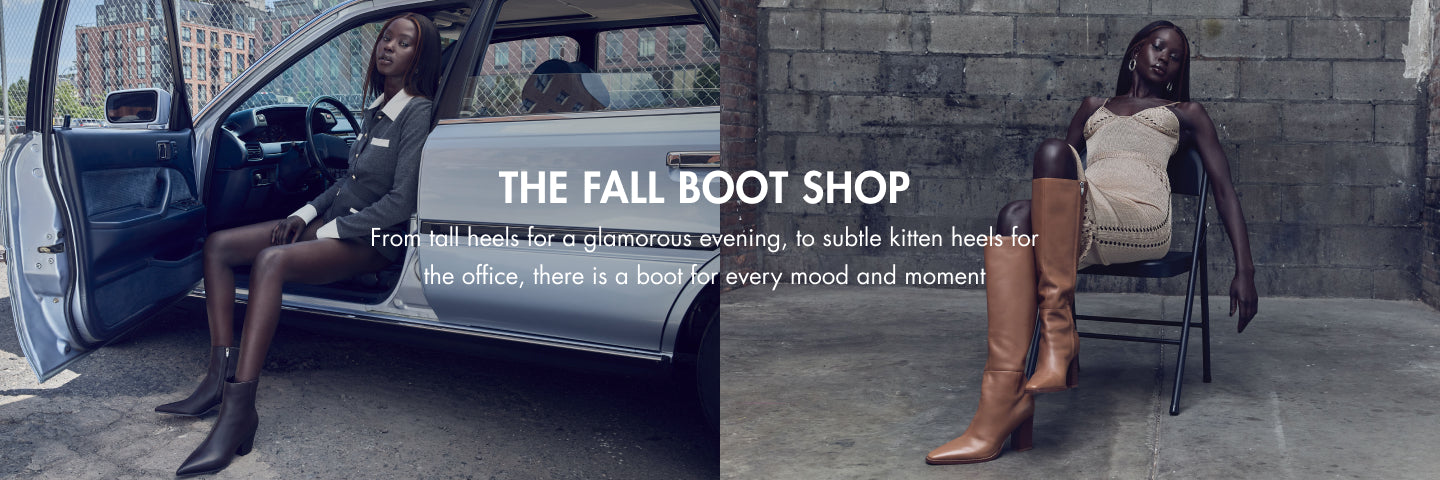This screenshot has height=480, width=1440.
Task: Click the car side mirror
Action: 138,107
